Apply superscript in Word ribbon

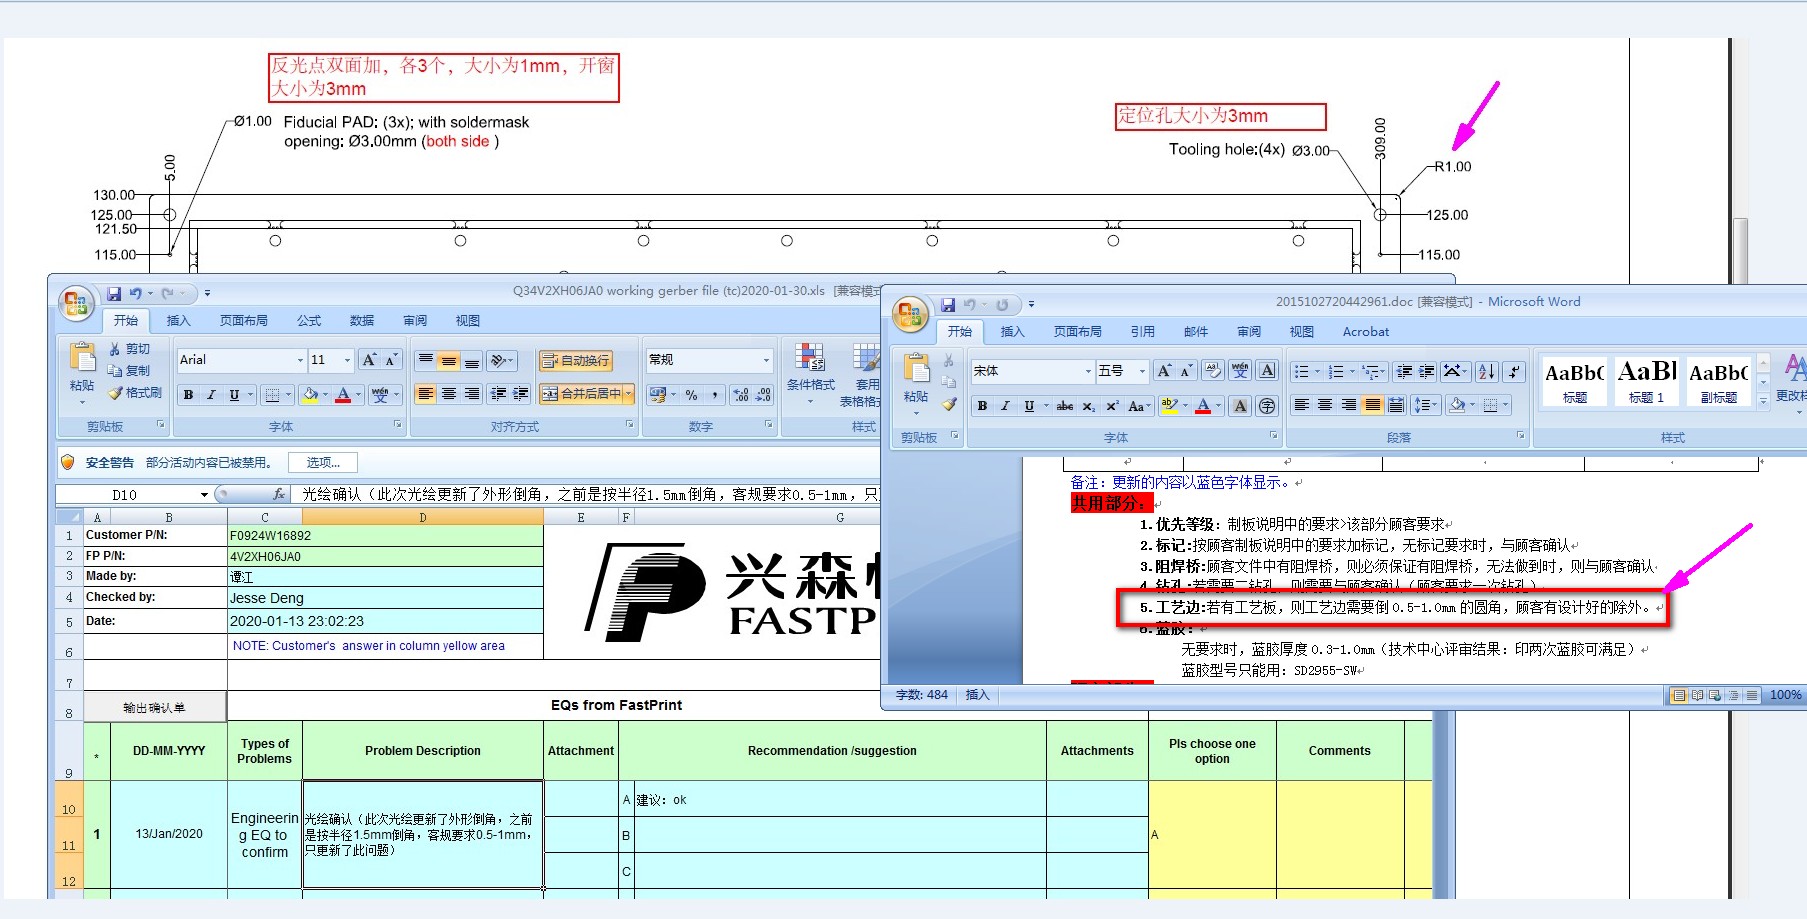[1112, 405]
